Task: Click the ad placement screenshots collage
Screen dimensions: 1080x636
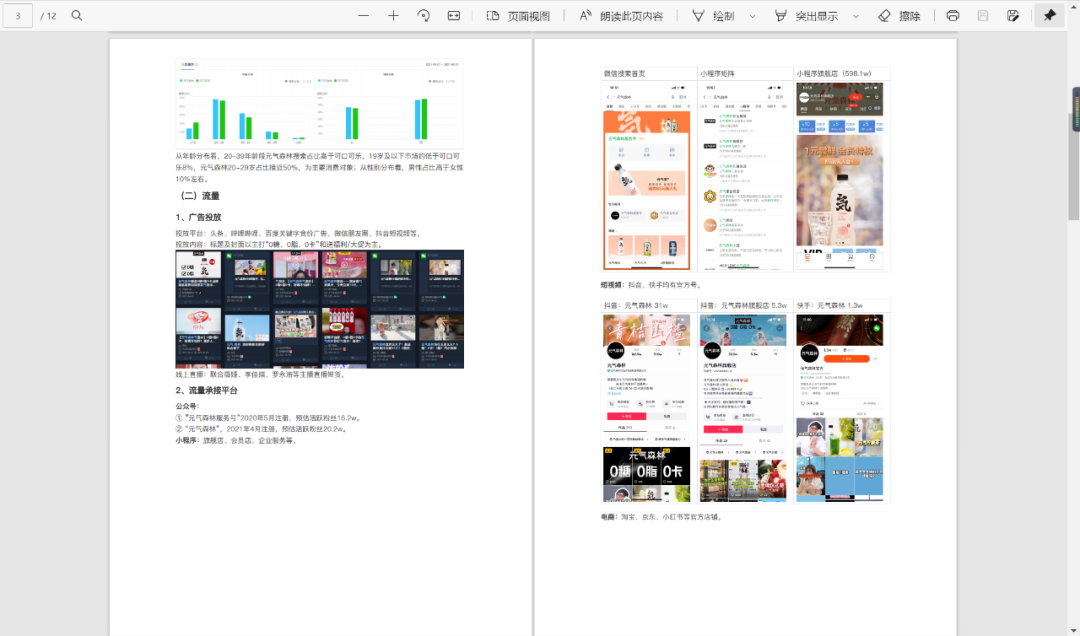Action: (x=320, y=309)
